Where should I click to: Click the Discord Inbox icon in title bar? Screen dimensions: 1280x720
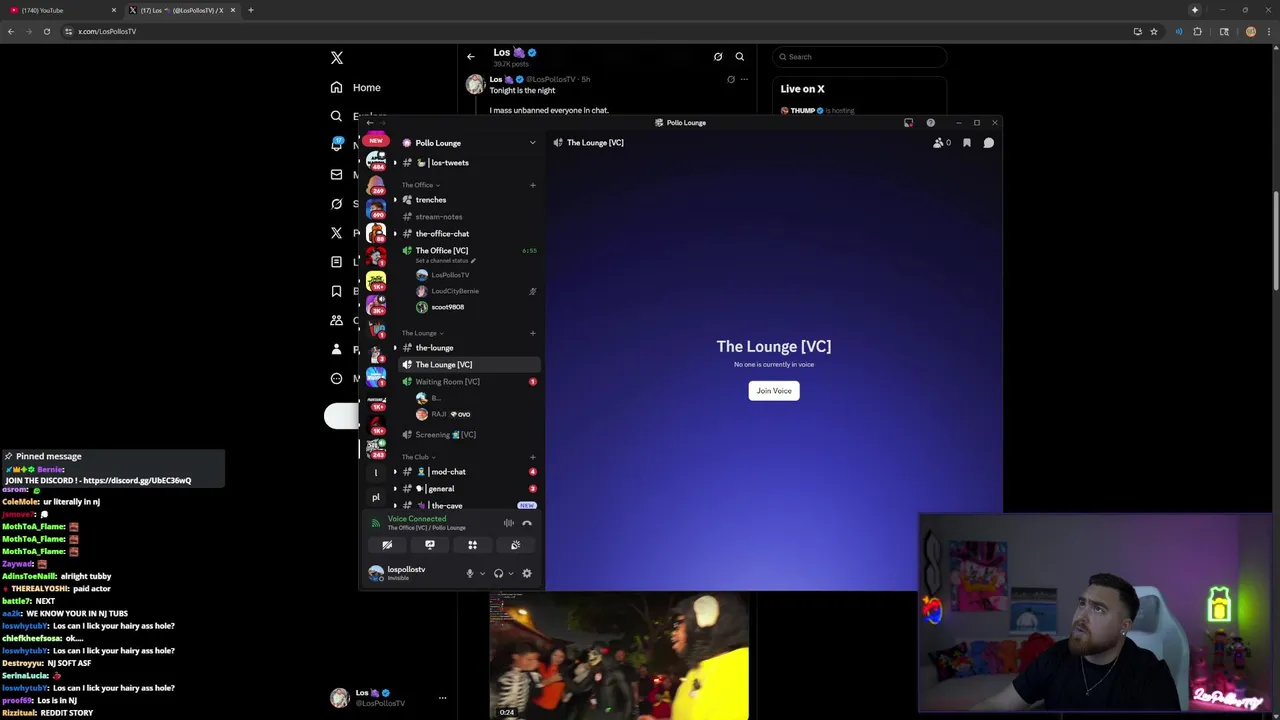click(908, 123)
